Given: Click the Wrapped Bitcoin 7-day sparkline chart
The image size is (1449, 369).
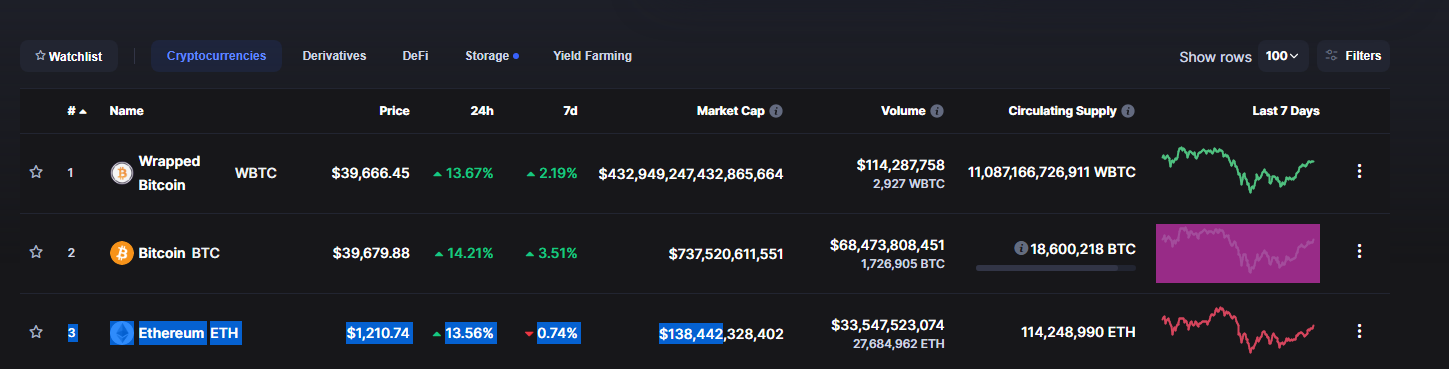Looking at the screenshot, I should point(1238,169).
